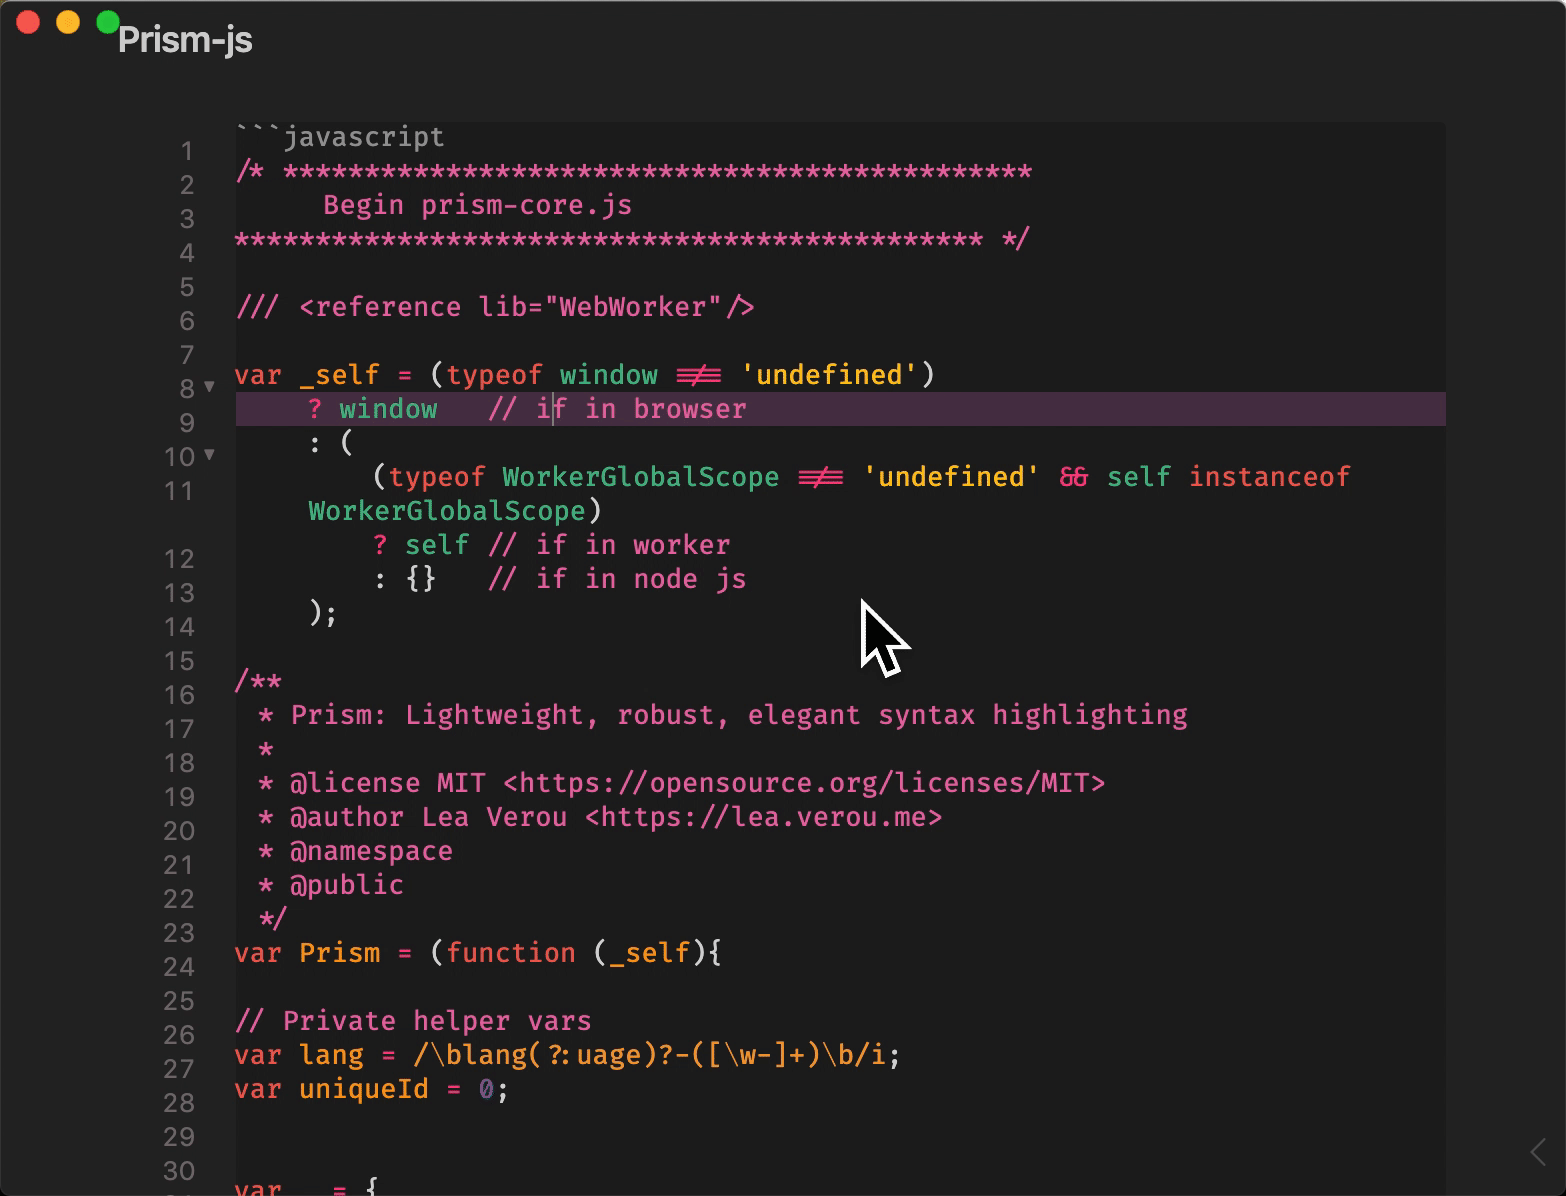The width and height of the screenshot is (1566, 1196).
Task: Click the regex in the 'var lang' line
Action: (x=649, y=1055)
